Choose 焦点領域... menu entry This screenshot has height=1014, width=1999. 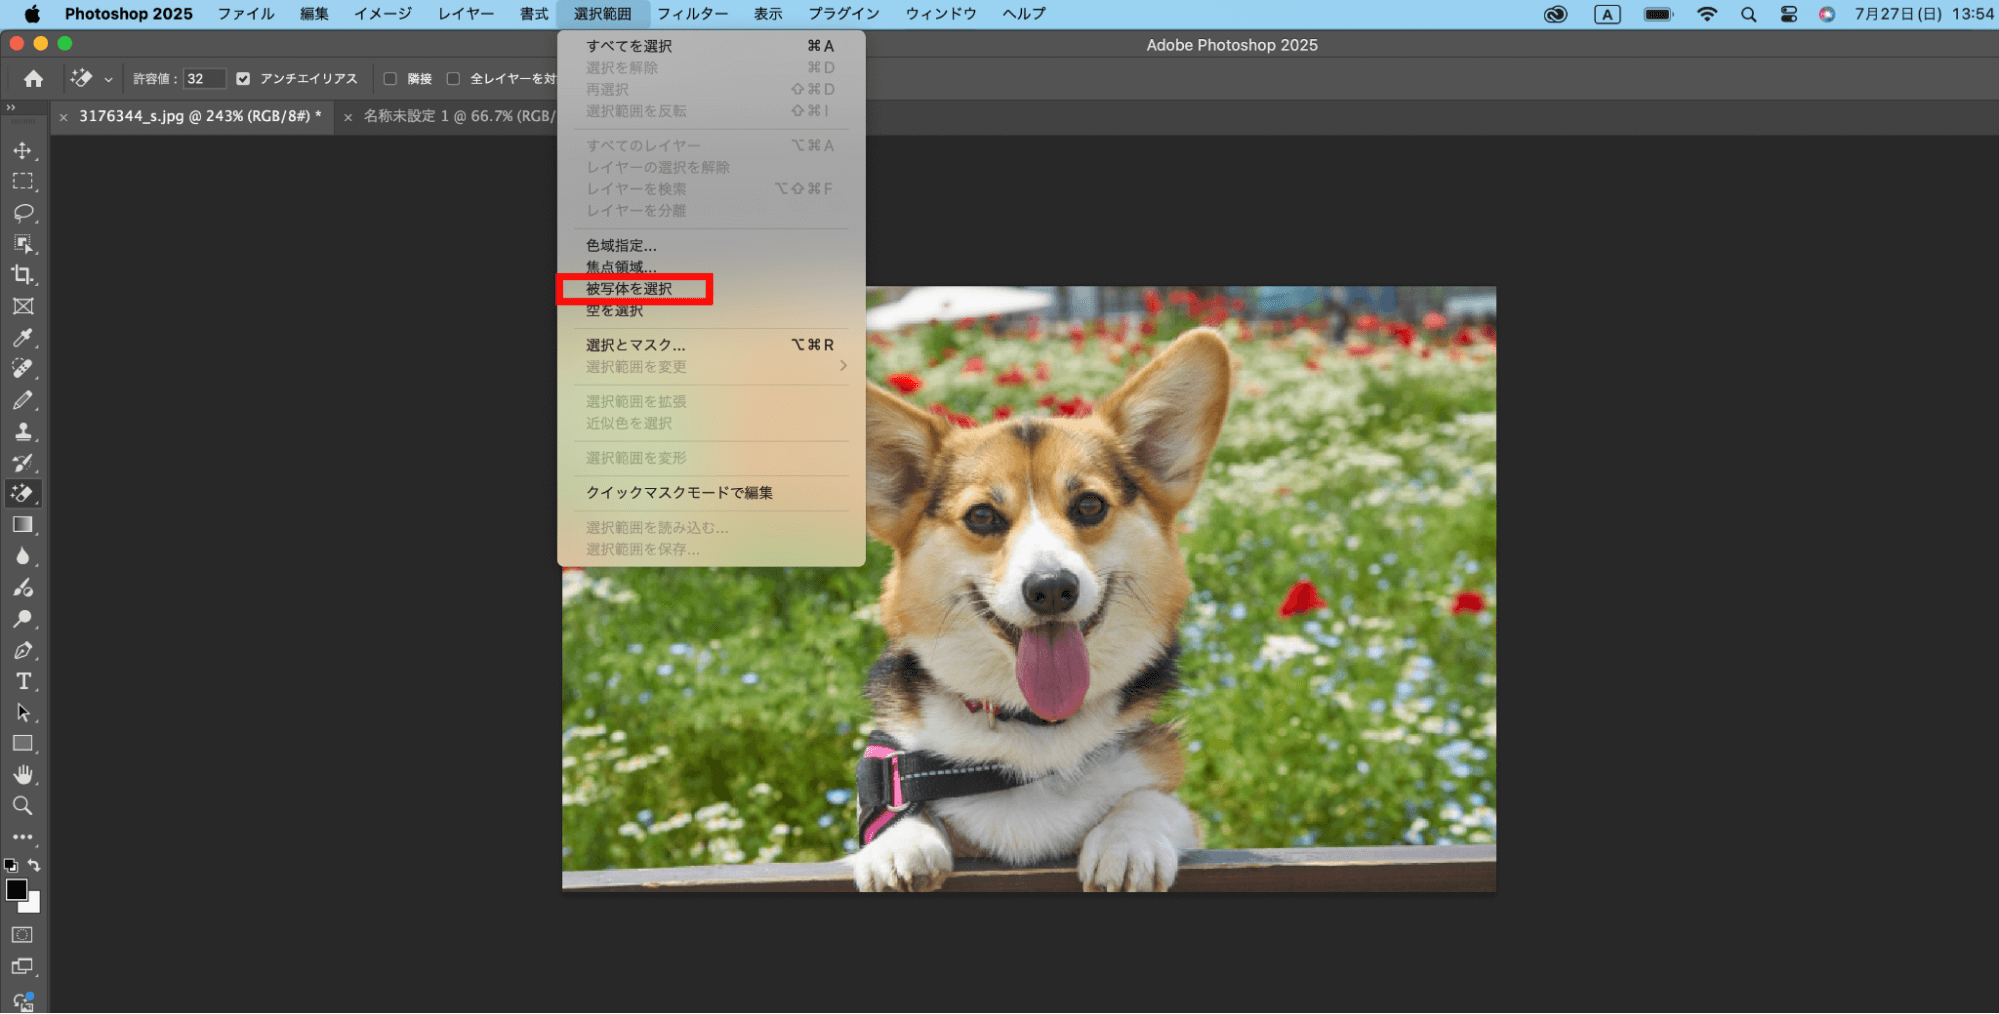coord(710,267)
